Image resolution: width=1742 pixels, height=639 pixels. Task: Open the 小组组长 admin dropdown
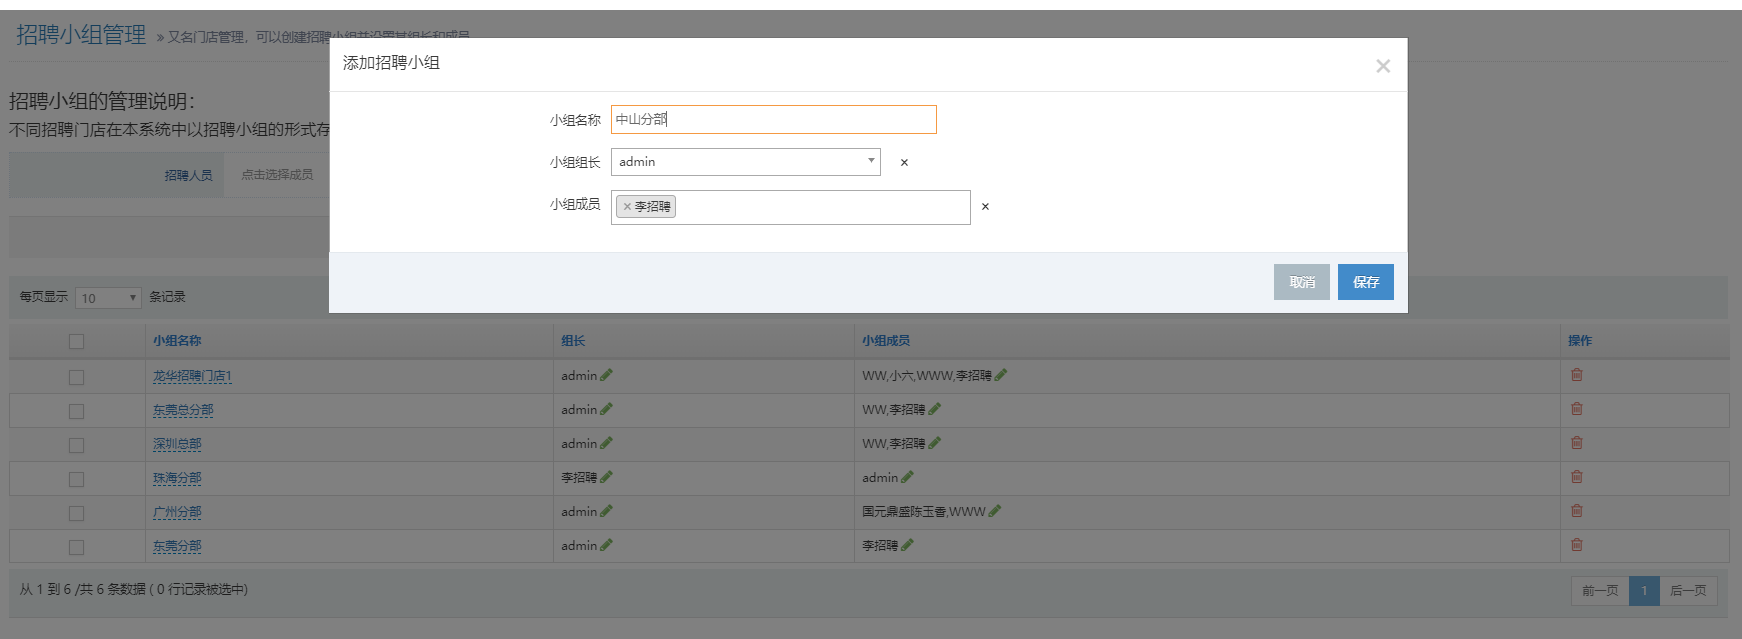[x=745, y=162]
